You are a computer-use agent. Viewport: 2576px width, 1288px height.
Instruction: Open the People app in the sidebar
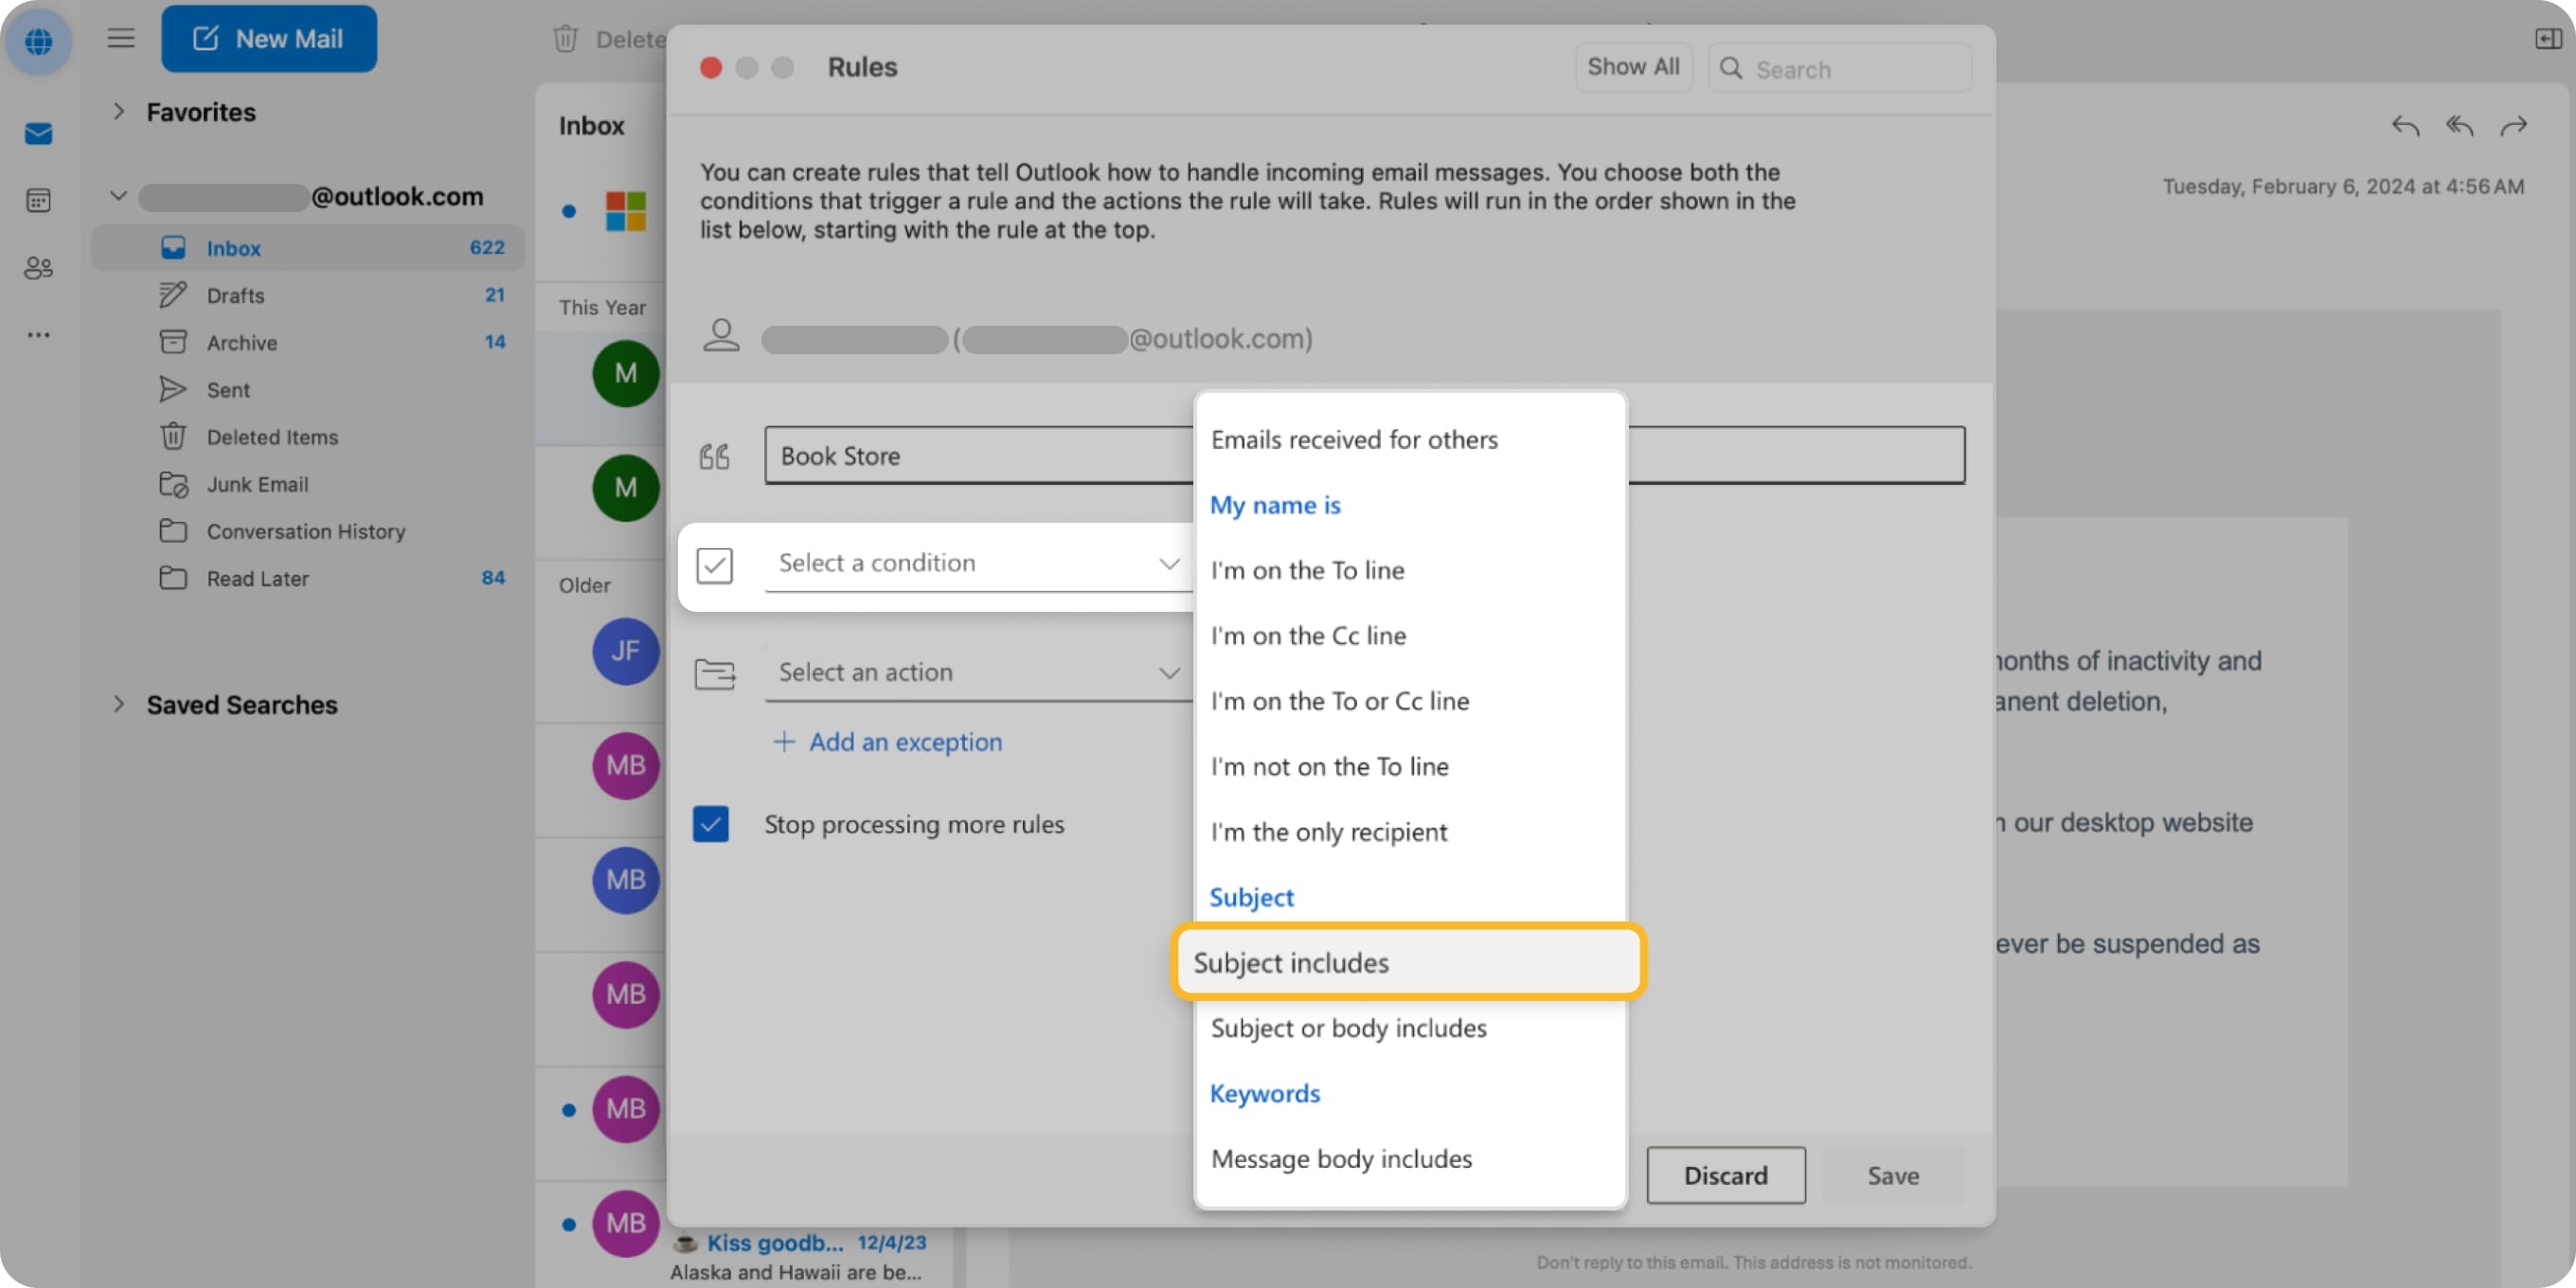38,267
